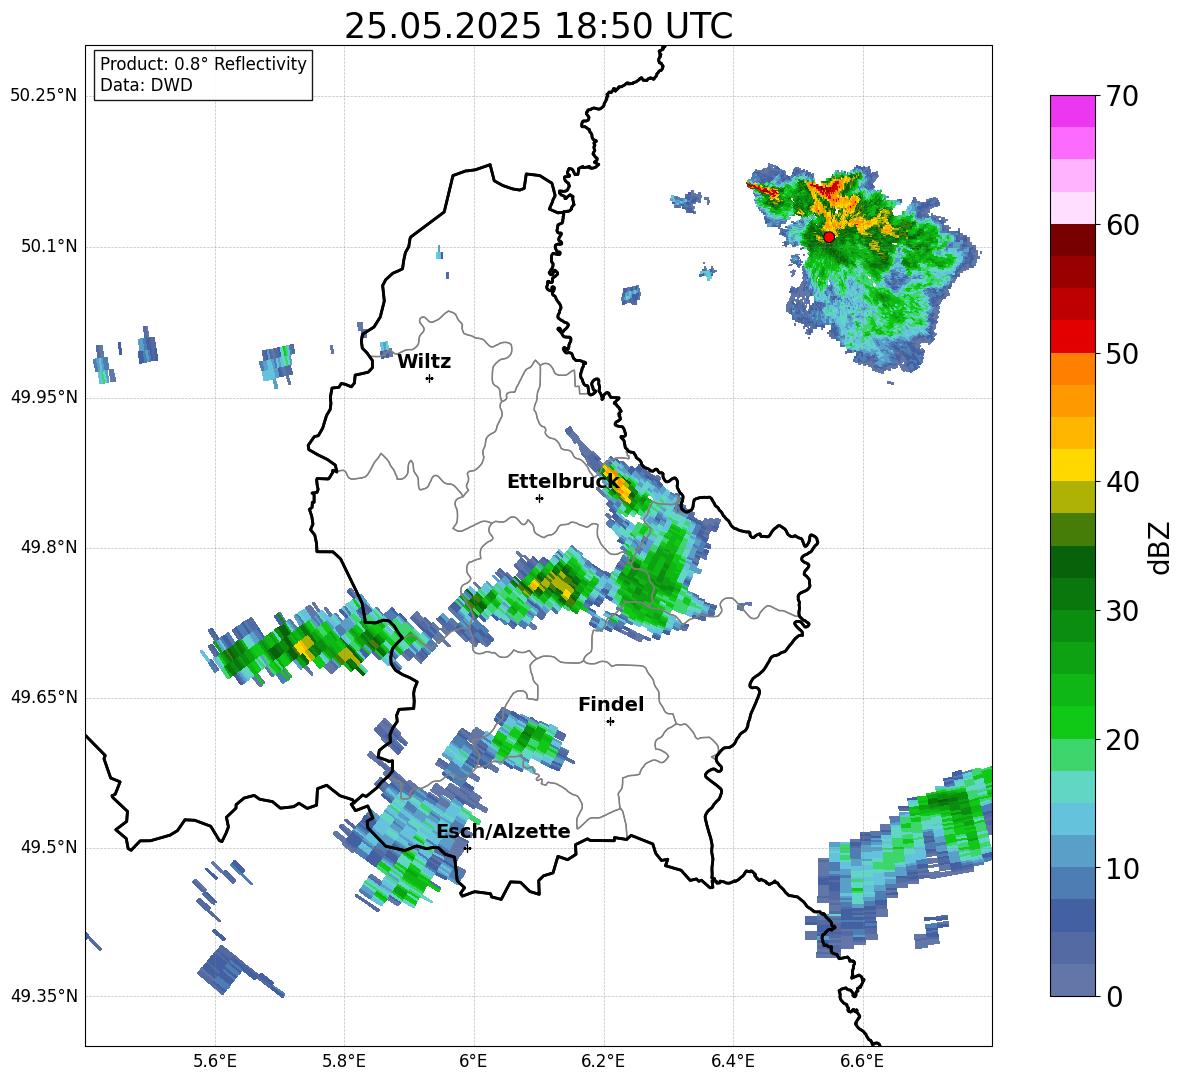Click the 49.65°N latitude tick label
The height and width of the screenshot is (1081, 1184).
click(x=44, y=697)
